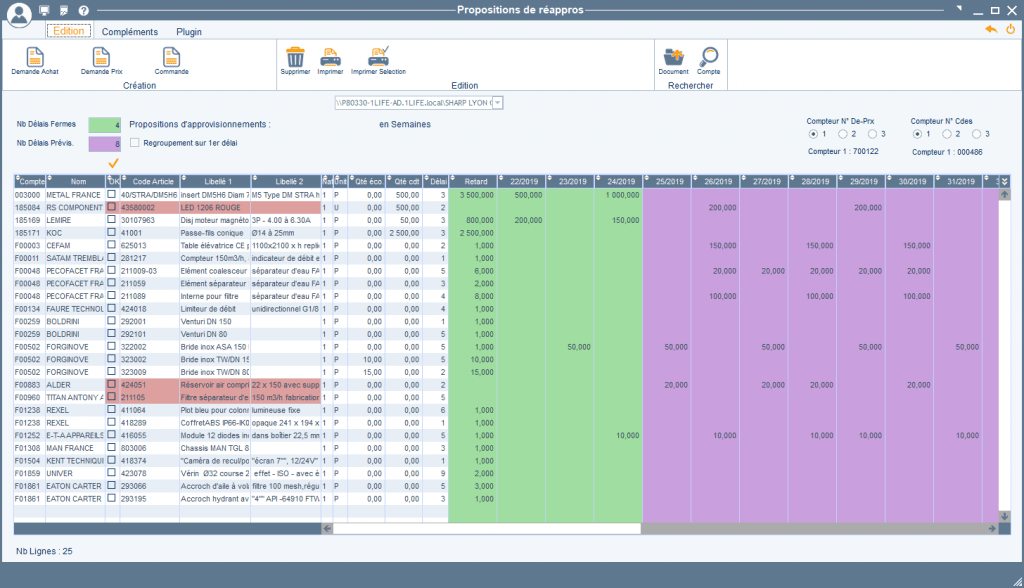Select article code 293195 cell
The width and height of the screenshot is (1024, 588).
150,498
